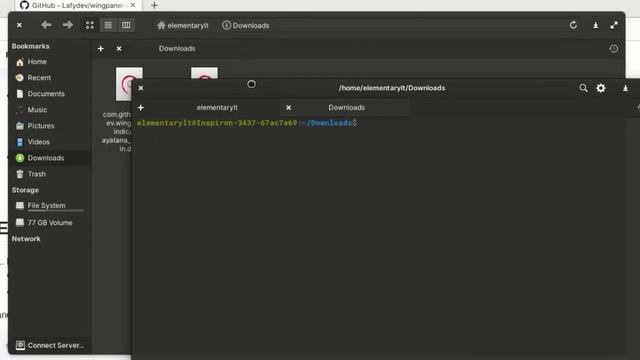The width and height of the screenshot is (640, 360).
Task: Click elementarylt home breadcrumb in path bar
Action: [183, 26]
